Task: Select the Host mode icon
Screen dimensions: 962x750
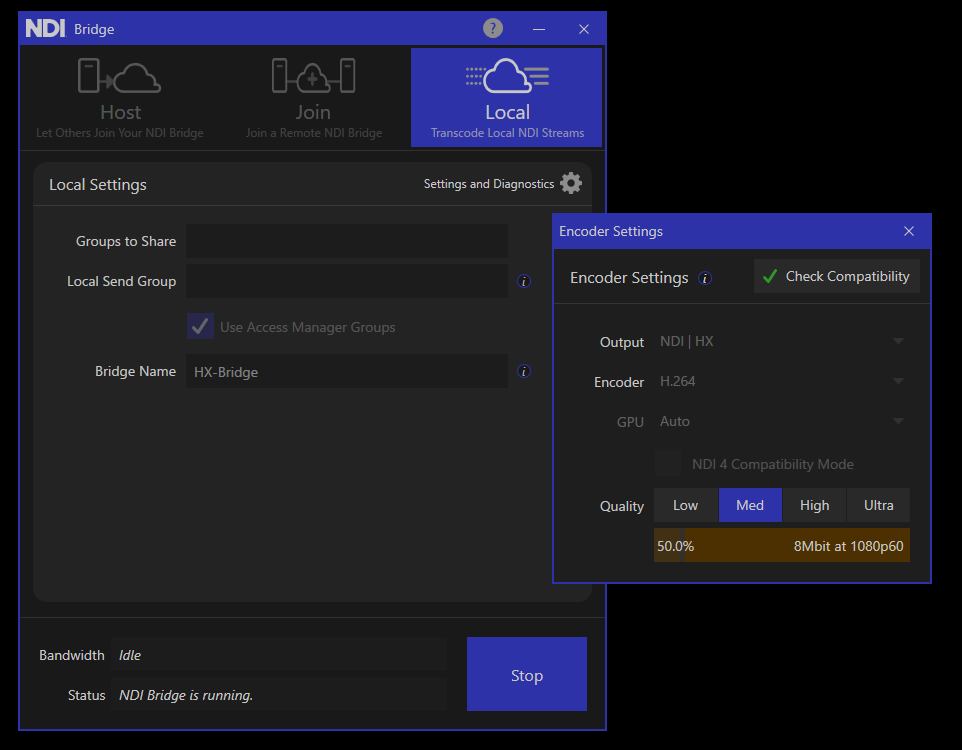Action: [x=120, y=74]
